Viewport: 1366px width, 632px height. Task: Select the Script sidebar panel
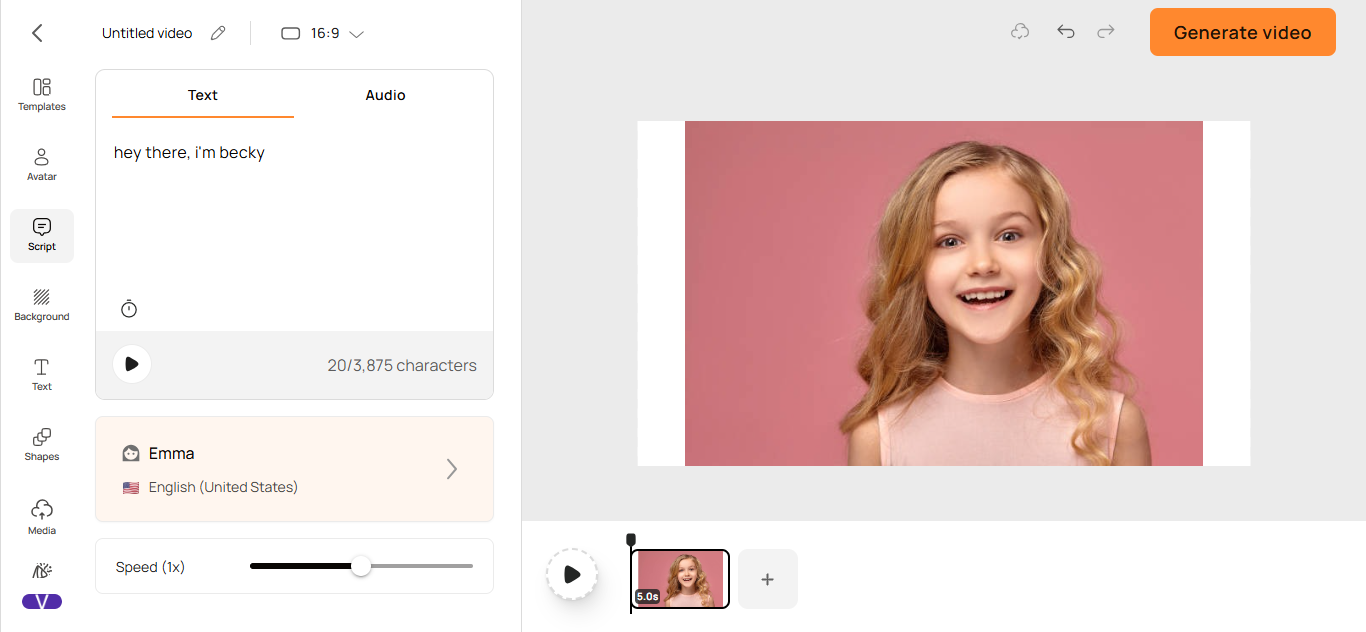tap(42, 236)
